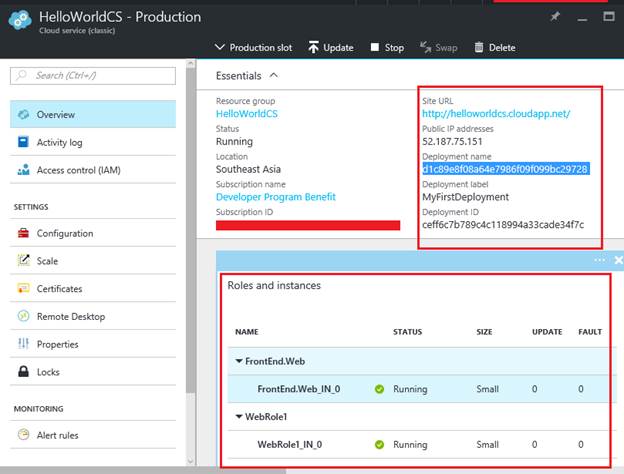This screenshot has height=474, width=624.
Task: Click the Configuration toolbox icon
Action: (x=23, y=233)
